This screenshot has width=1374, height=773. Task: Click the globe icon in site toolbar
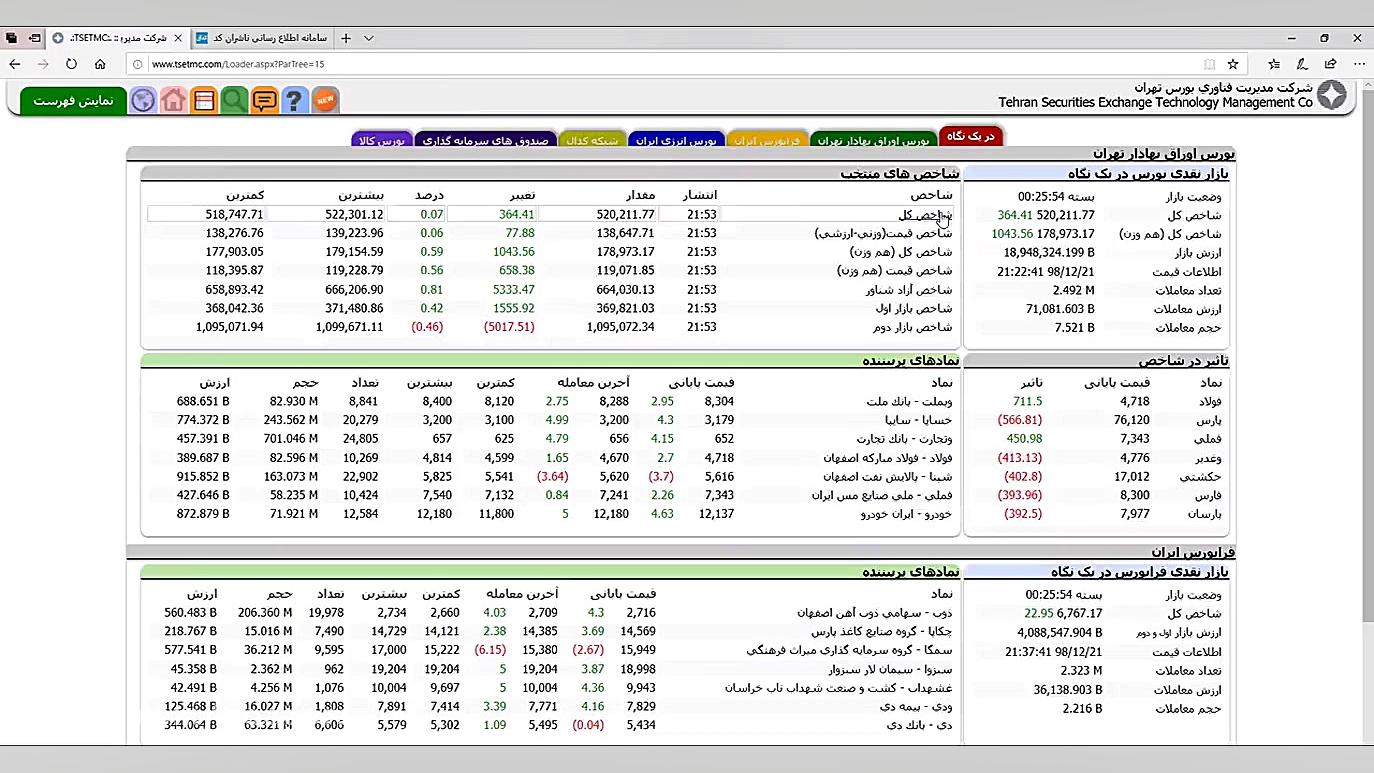pyautogui.click(x=143, y=100)
